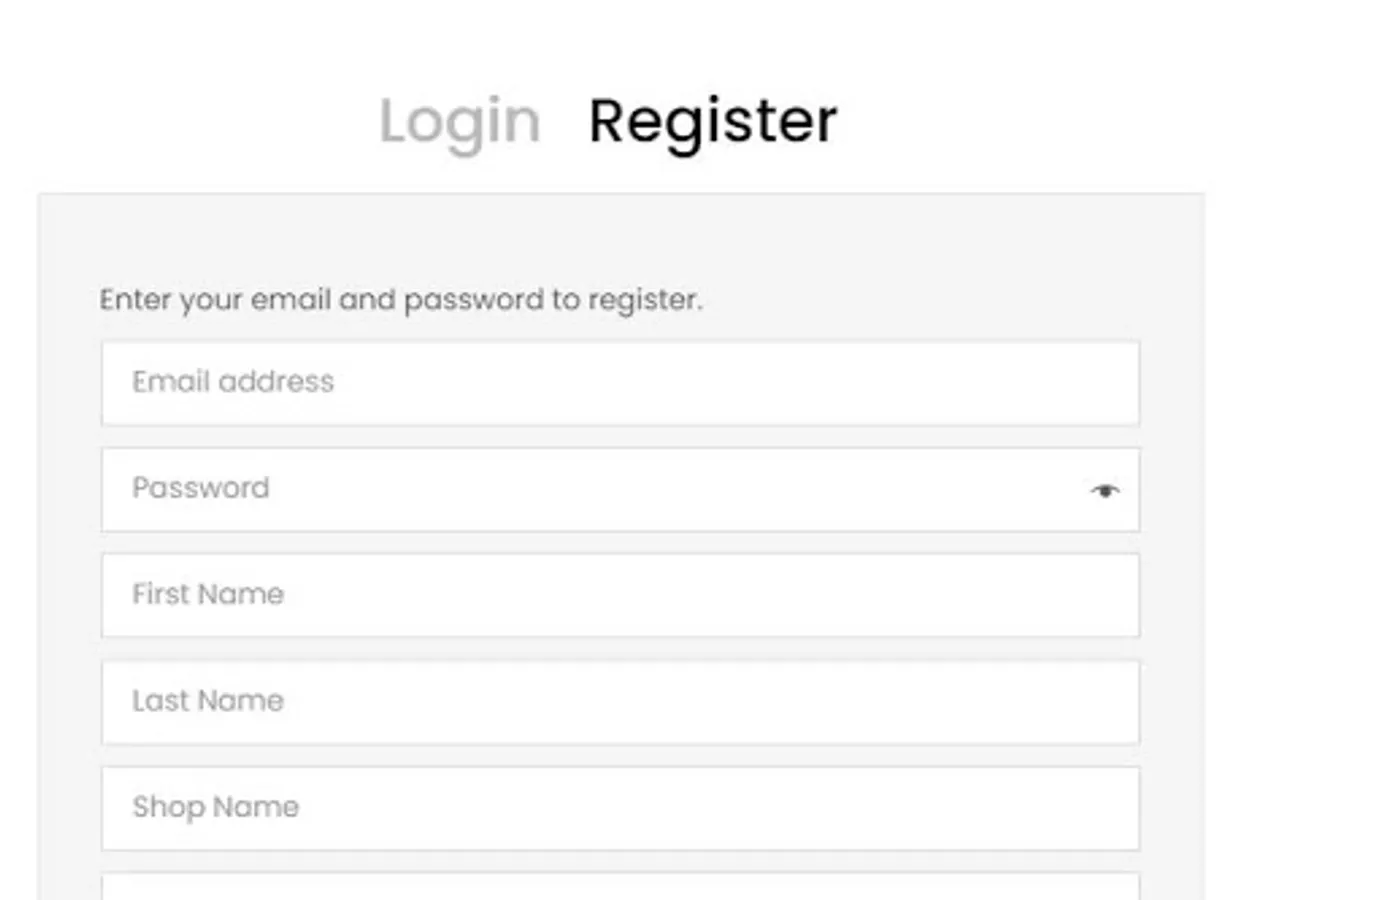
Task: Switch to the Login tab
Action: pos(459,122)
